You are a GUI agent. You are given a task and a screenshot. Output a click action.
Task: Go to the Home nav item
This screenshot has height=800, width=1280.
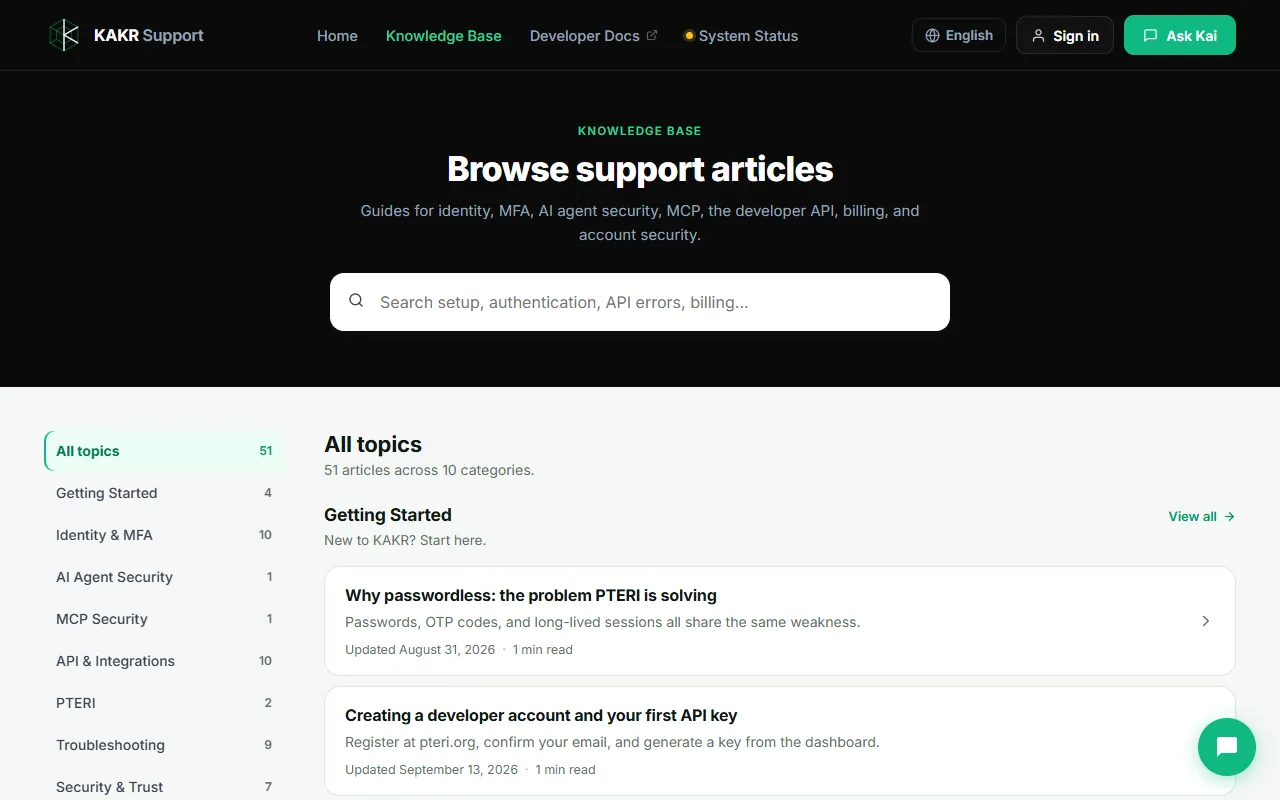(337, 36)
